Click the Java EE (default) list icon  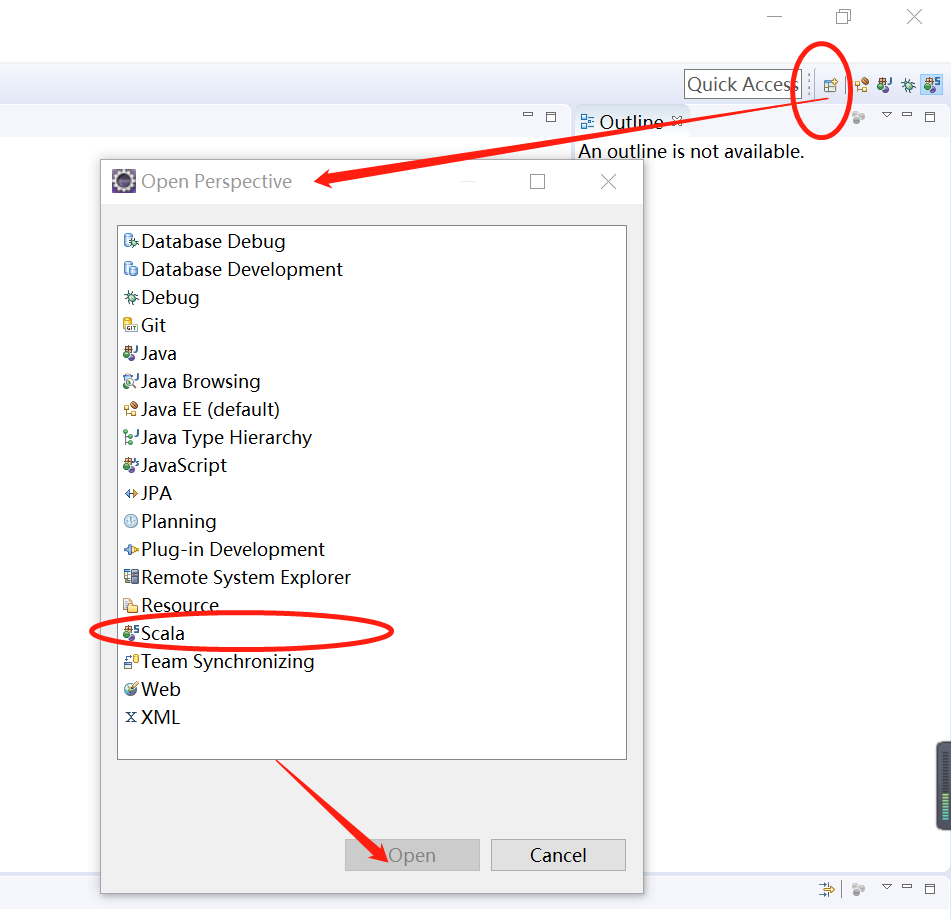click(131, 409)
